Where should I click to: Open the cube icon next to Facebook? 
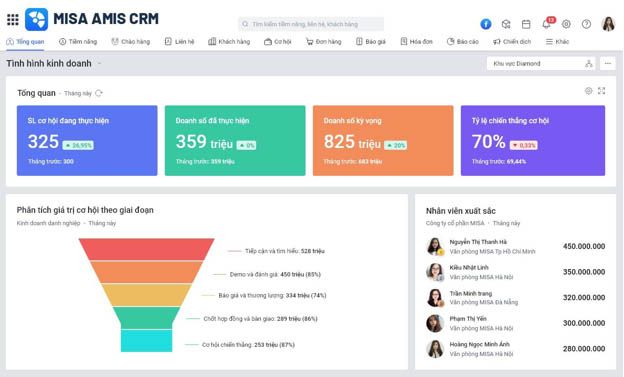pyautogui.click(x=506, y=24)
